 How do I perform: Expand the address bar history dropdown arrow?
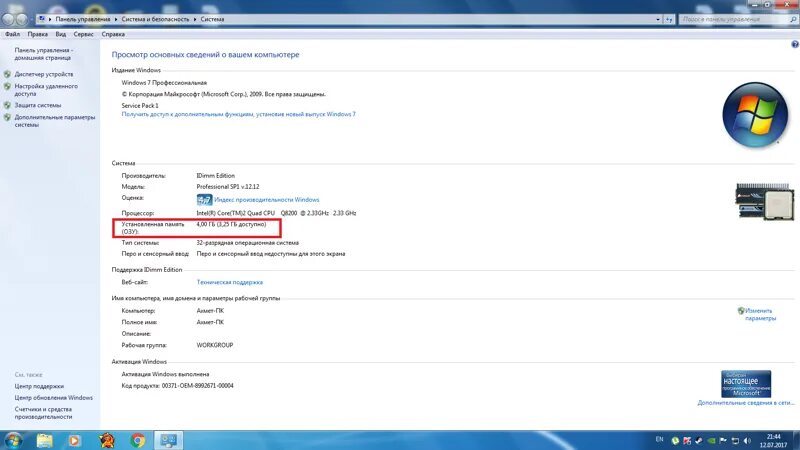pos(658,19)
